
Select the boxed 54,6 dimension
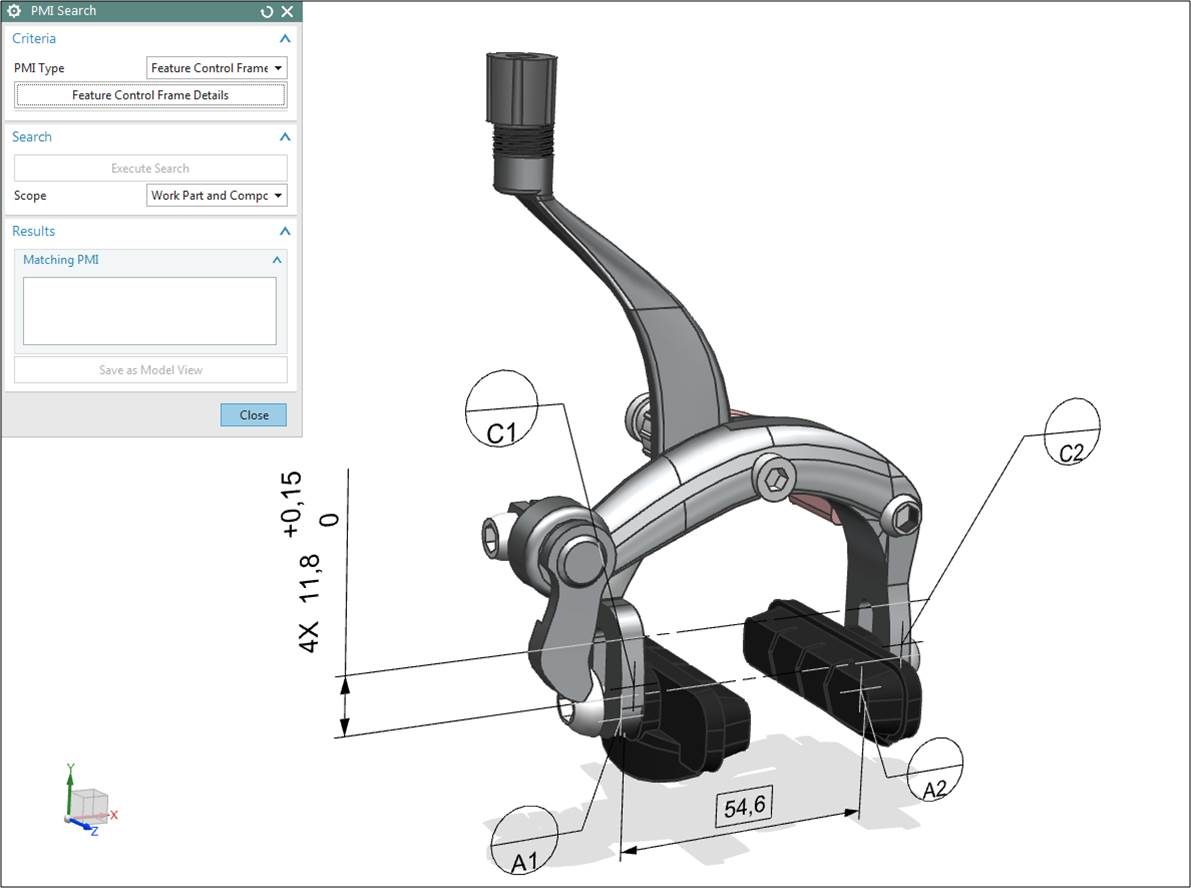[744, 806]
